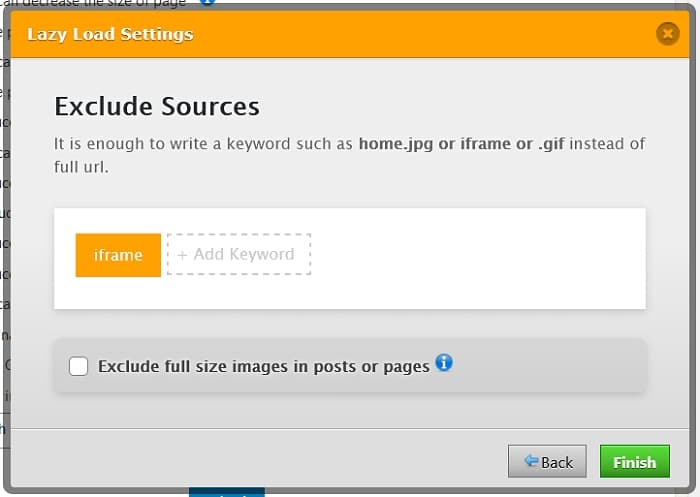Close the Lazy Load Settings dialog
Image resolution: width=700 pixels, height=497 pixels.
coord(667,34)
